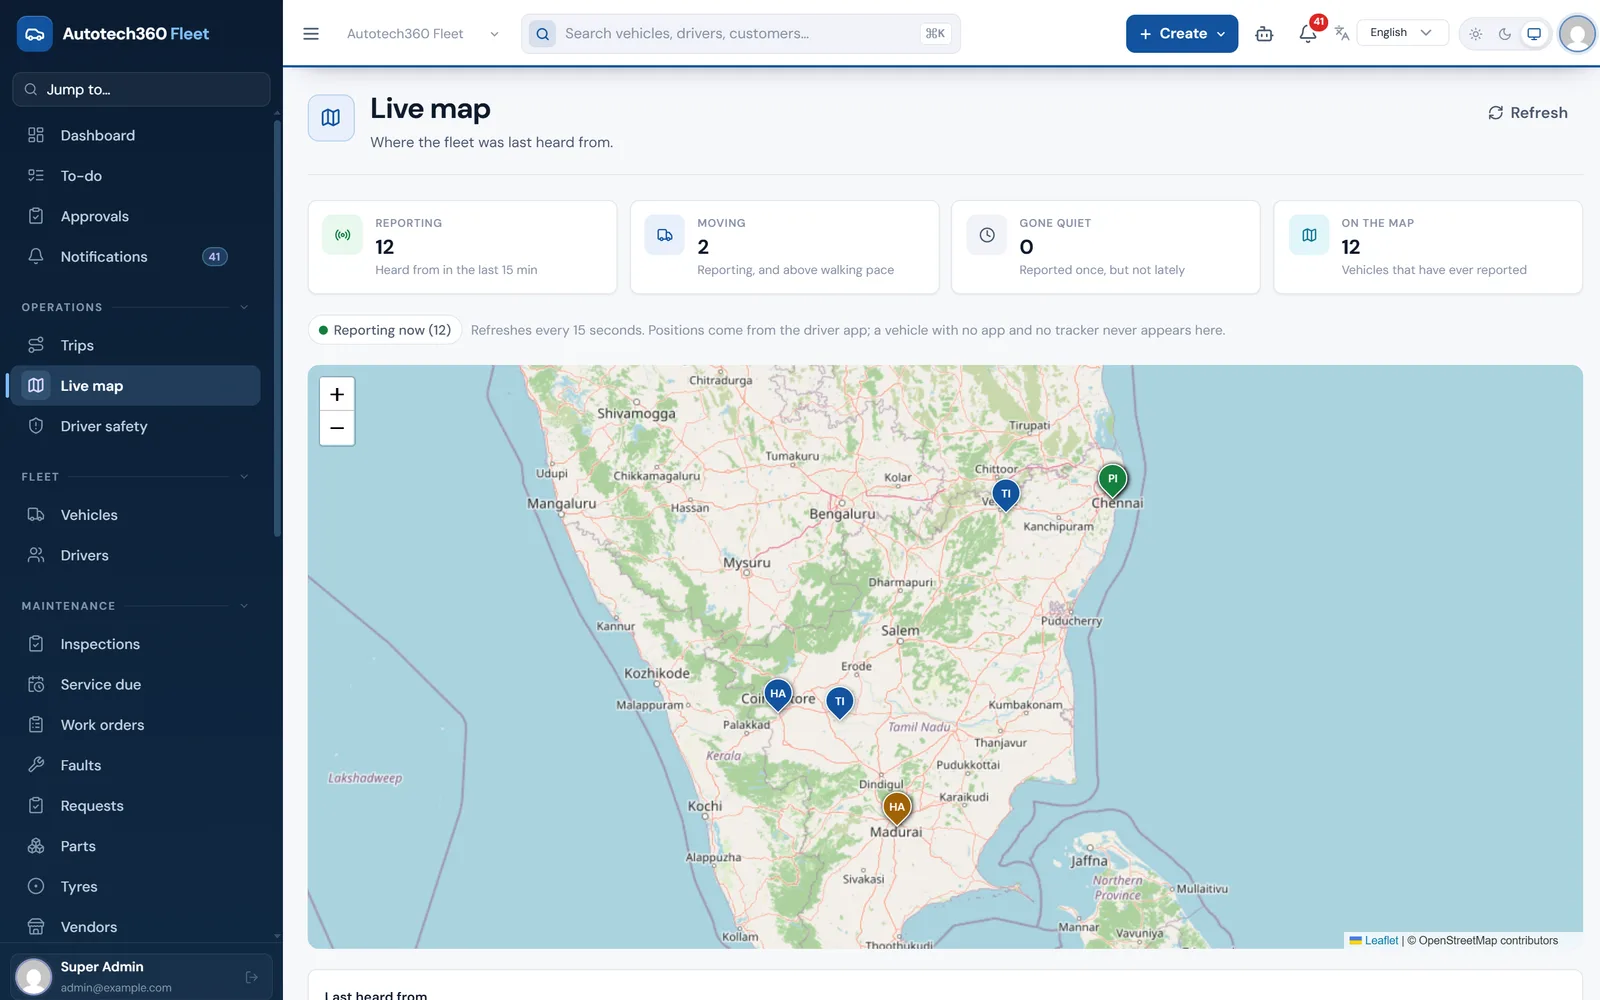
Task: Click the Jump to… field
Action: [141, 89]
